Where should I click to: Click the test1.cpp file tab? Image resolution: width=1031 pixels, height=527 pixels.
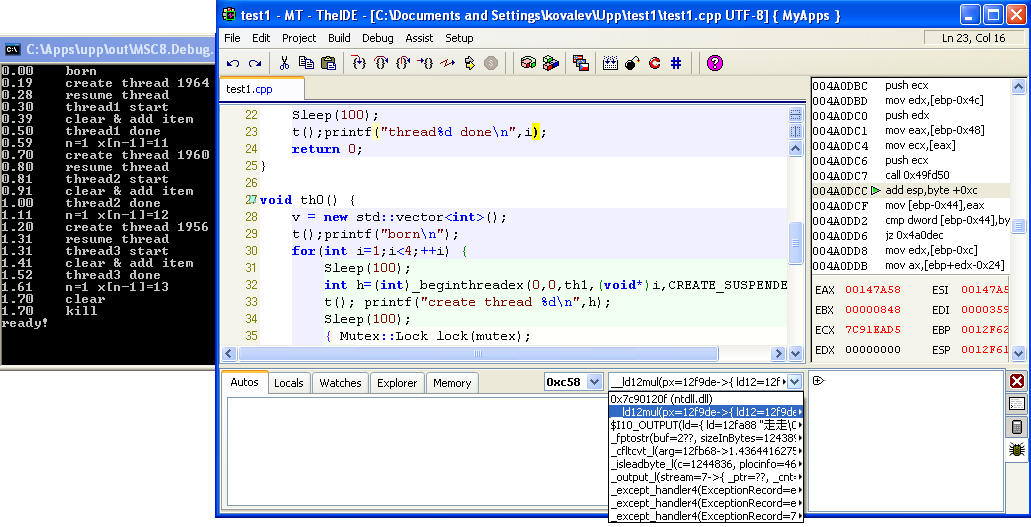[249, 89]
